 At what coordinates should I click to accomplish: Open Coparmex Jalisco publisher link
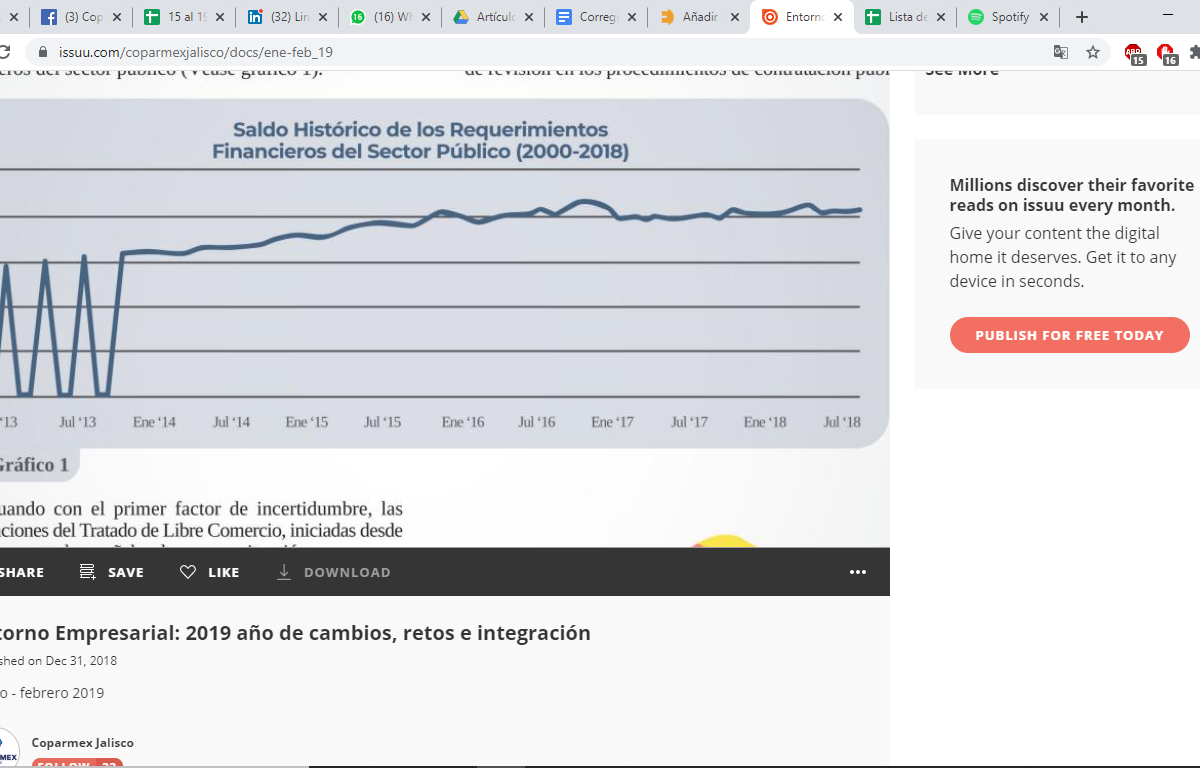click(x=82, y=742)
